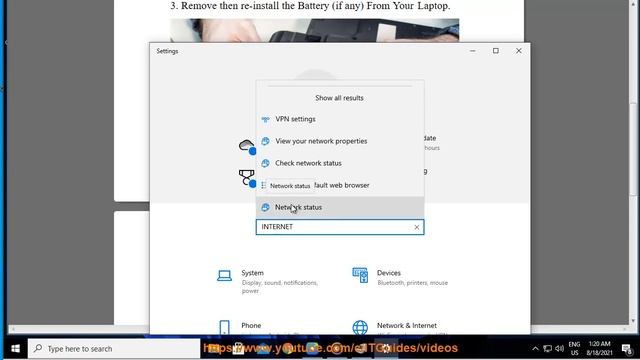Viewport: 640px width, 360px height.
Task: Open the clock showing 1:20 AM
Action: pyautogui.click(x=599, y=349)
